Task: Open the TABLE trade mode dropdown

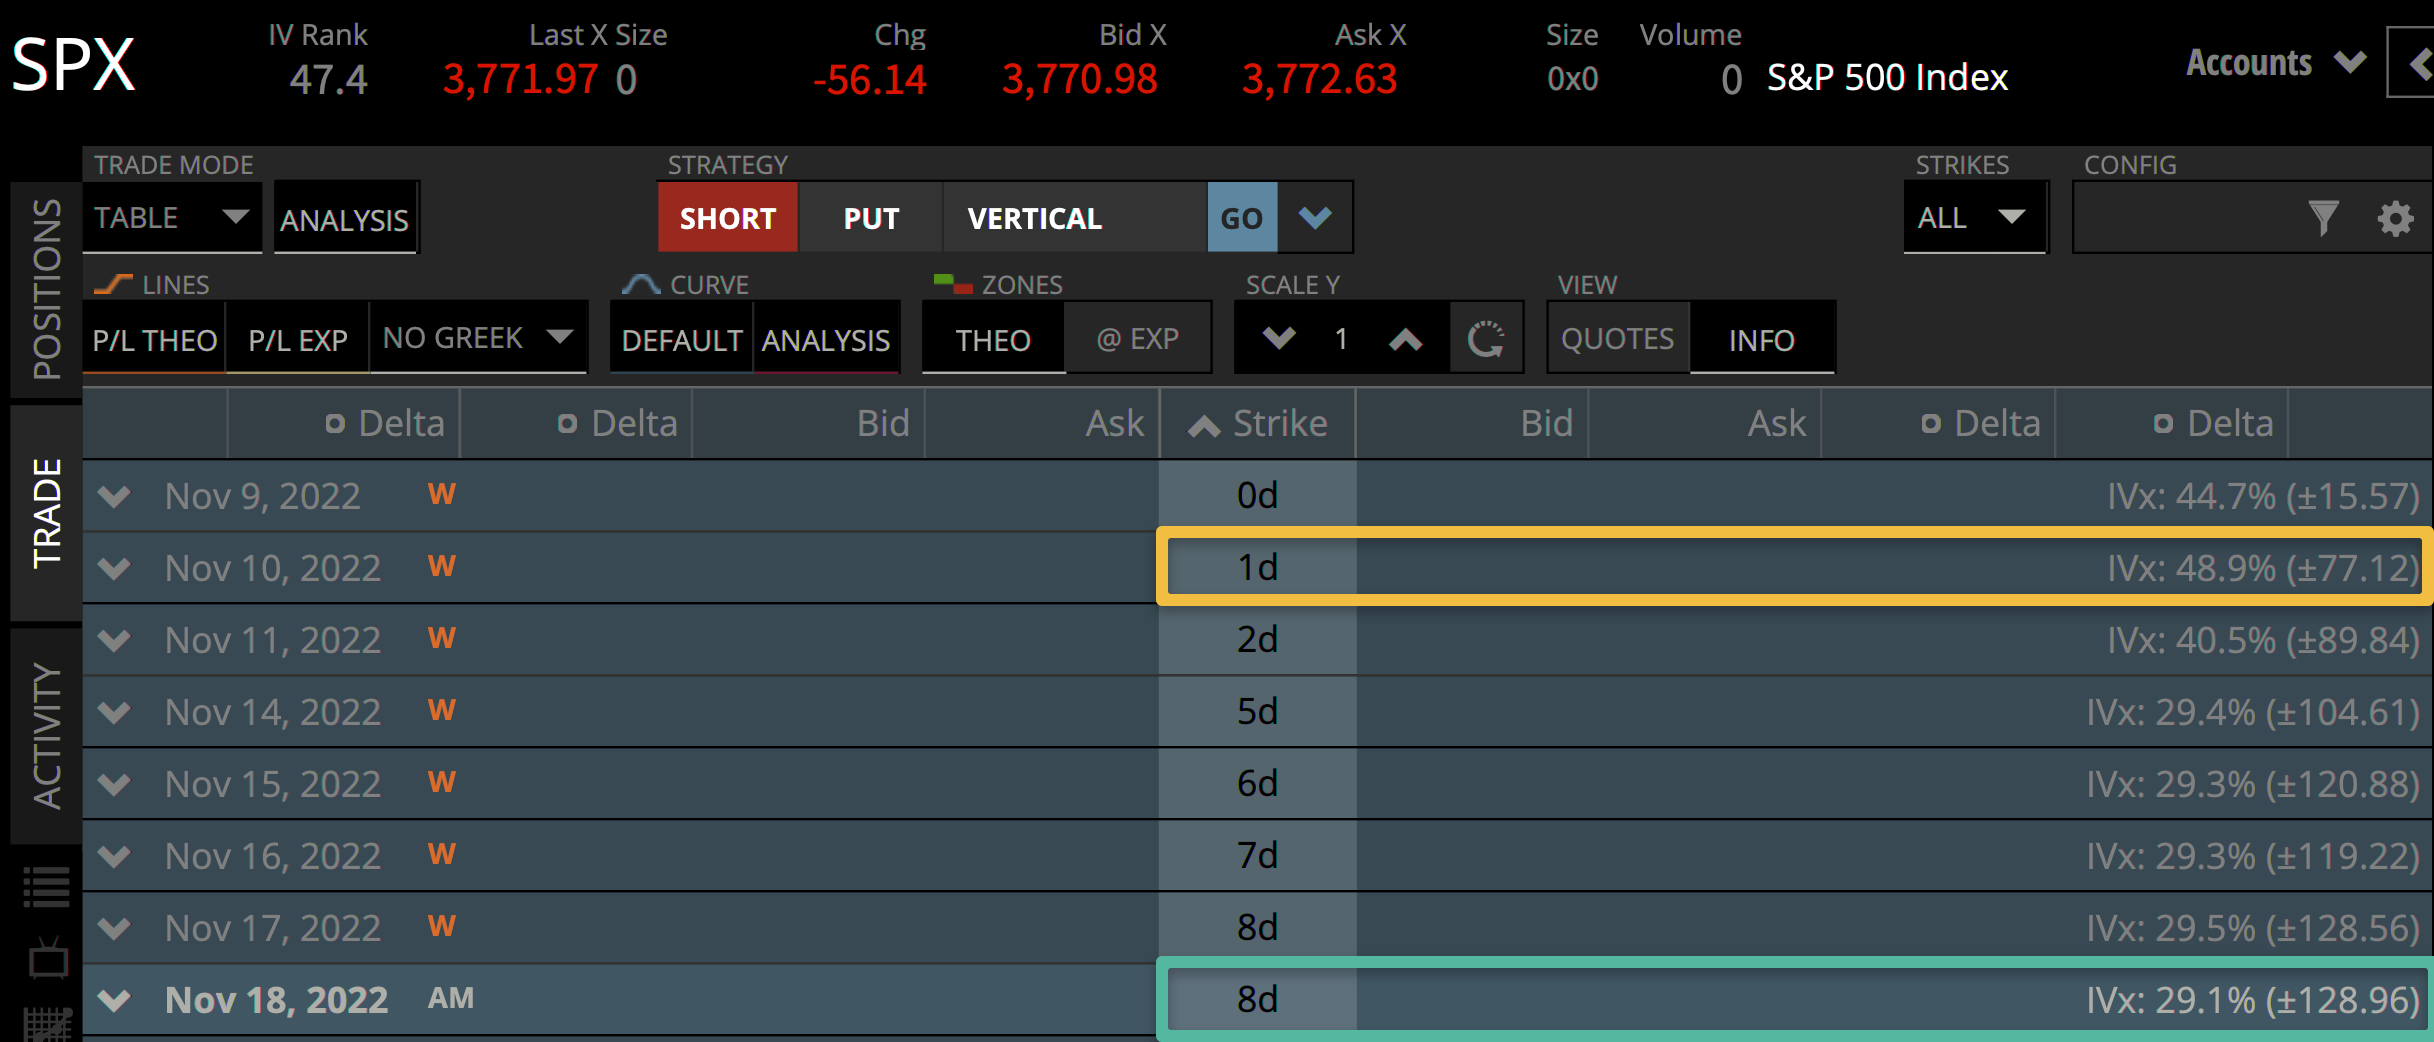Action: (171, 217)
